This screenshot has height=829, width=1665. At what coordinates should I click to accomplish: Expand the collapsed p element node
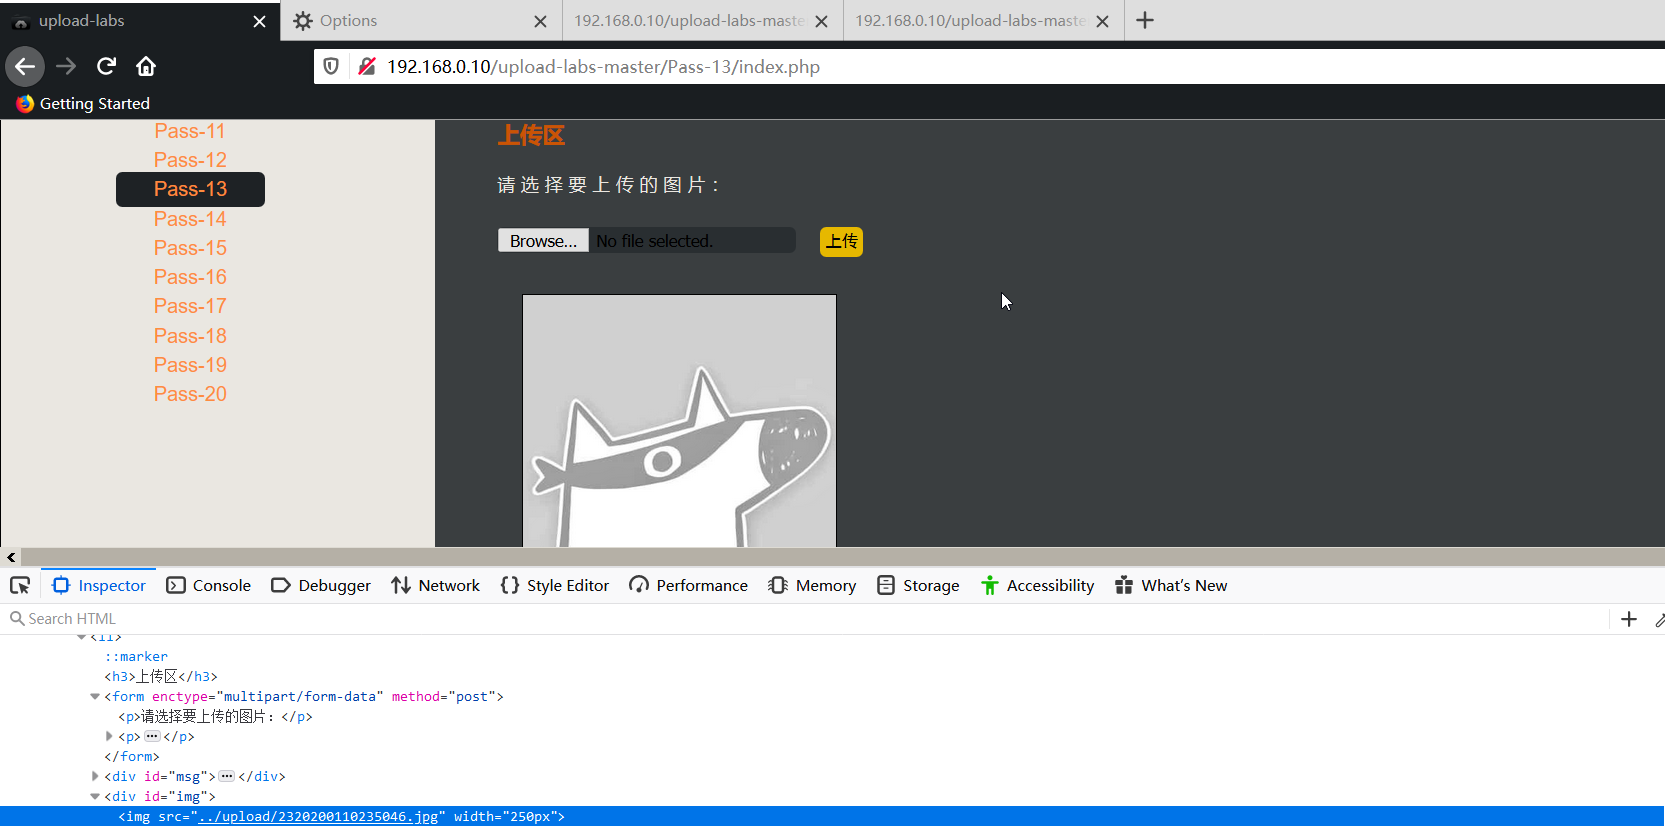(x=109, y=737)
